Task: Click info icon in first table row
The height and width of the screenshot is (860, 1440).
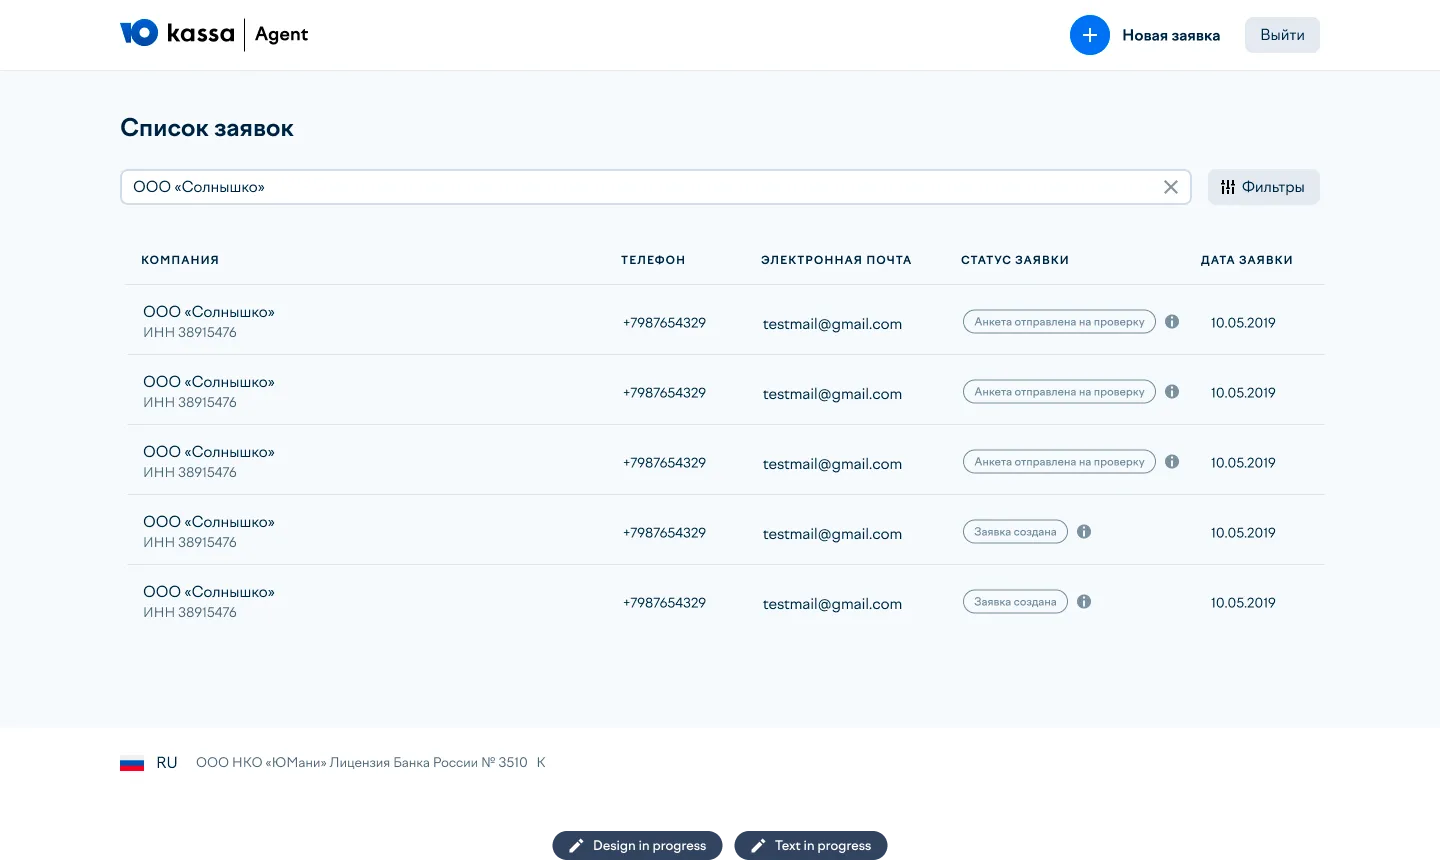Action: [1172, 322]
